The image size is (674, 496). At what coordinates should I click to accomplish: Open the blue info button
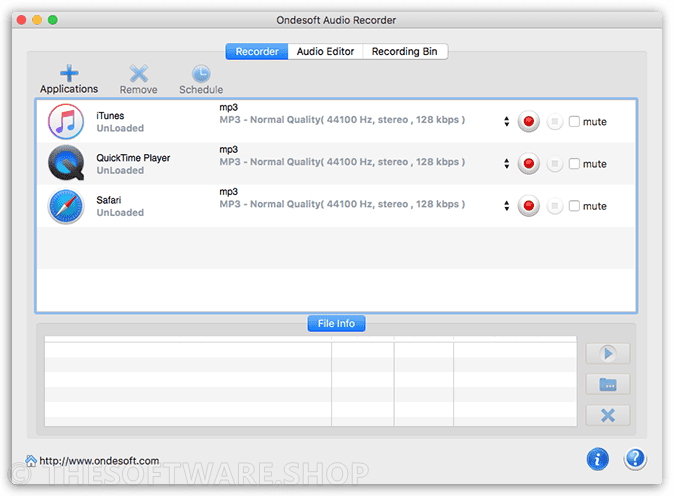pos(597,459)
